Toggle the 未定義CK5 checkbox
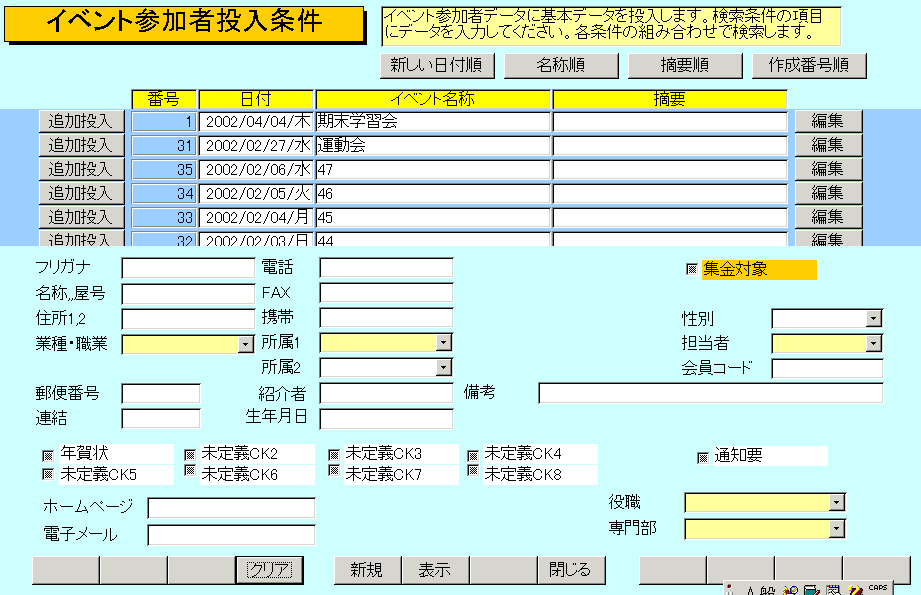 48,473
